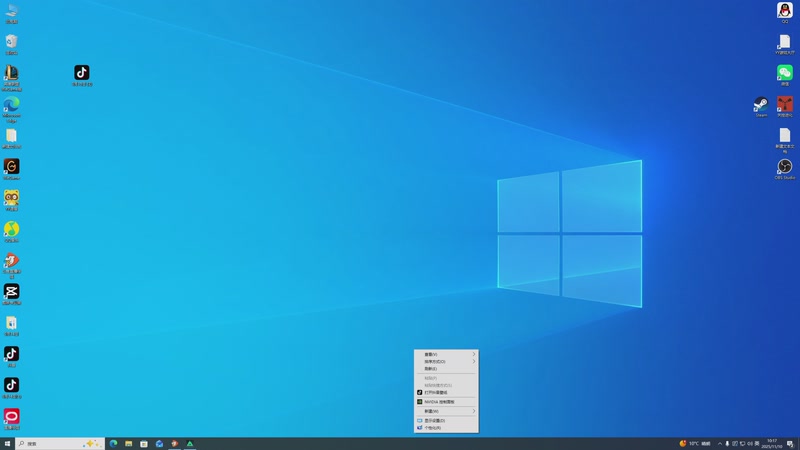Select the red circle-logo app desktop icon
The width and height of the screenshot is (800, 450).
[12, 419]
